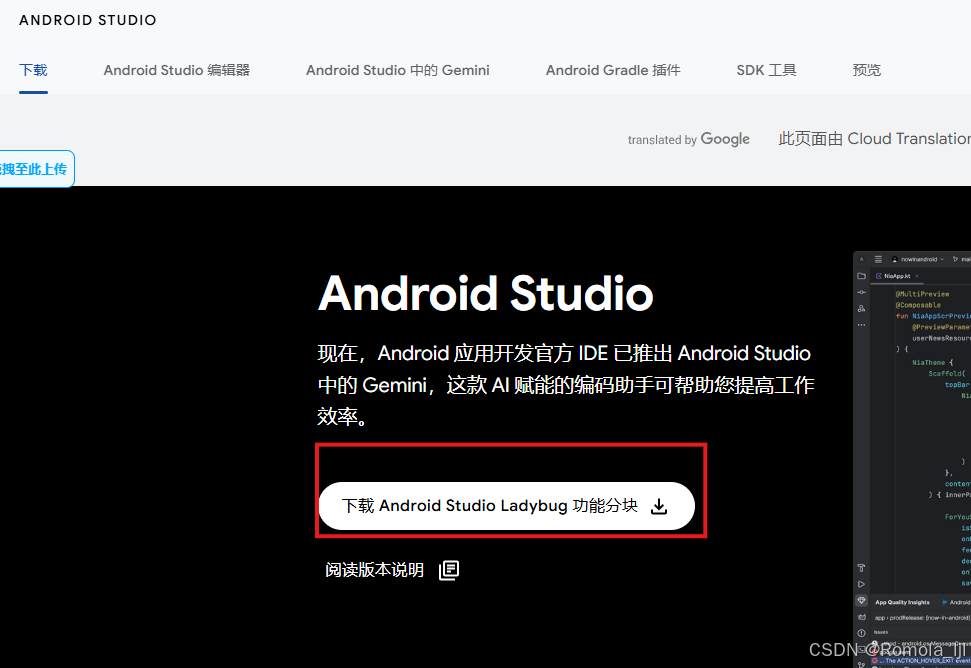Toggle App Quality Insights gem icon
This screenshot has width=971, height=668.
pyautogui.click(x=861, y=601)
